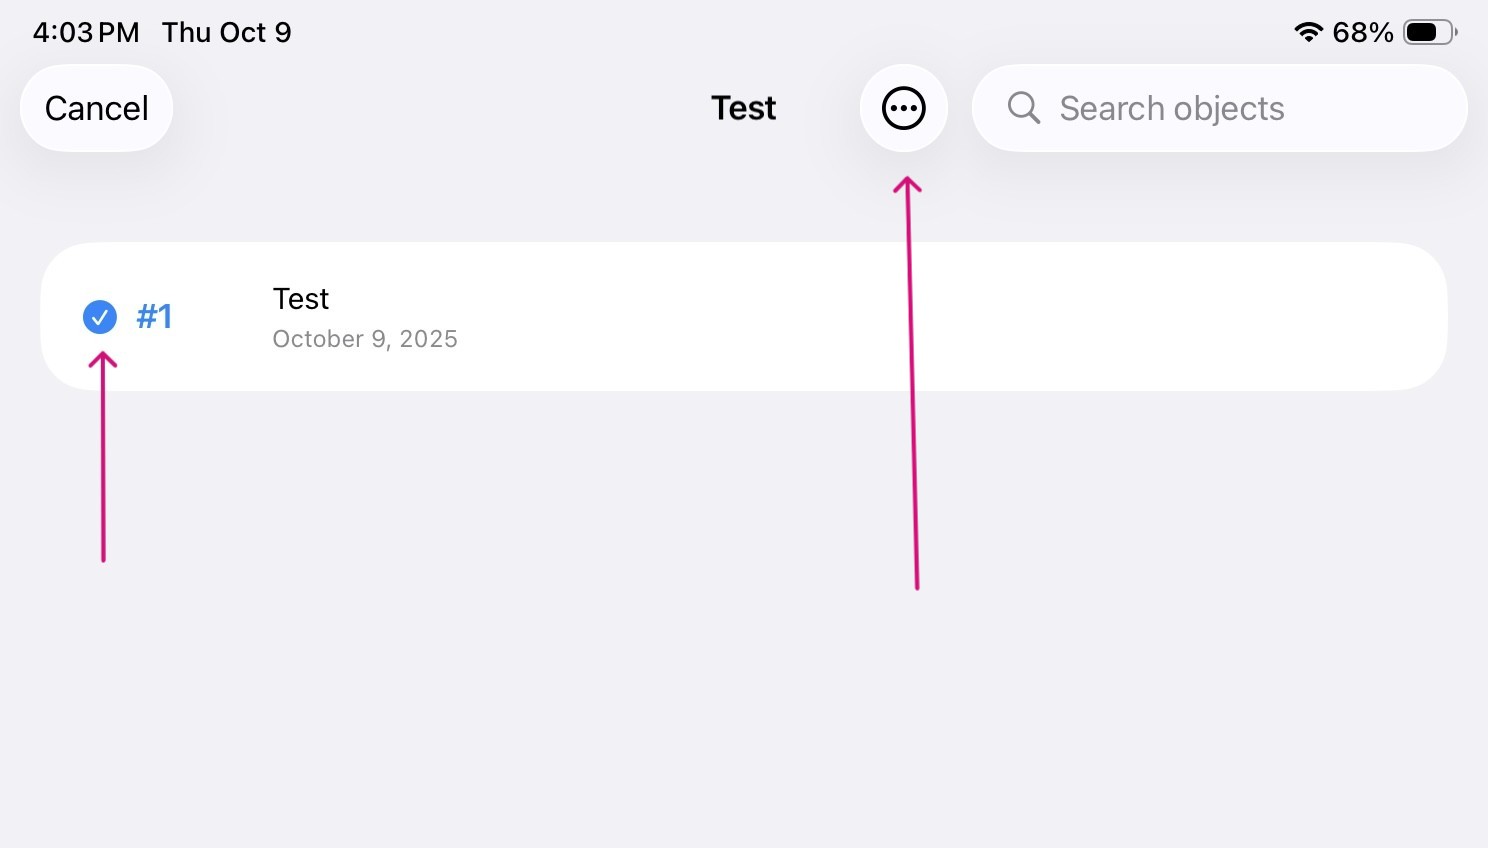
Task: Tap the 4:03 PM clock
Action: click(x=86, y=32)
